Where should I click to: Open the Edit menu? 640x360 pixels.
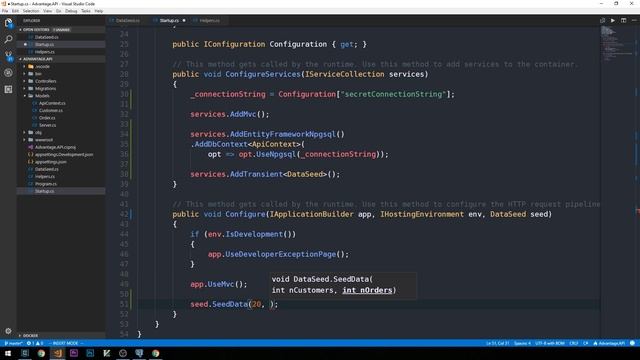15,11
